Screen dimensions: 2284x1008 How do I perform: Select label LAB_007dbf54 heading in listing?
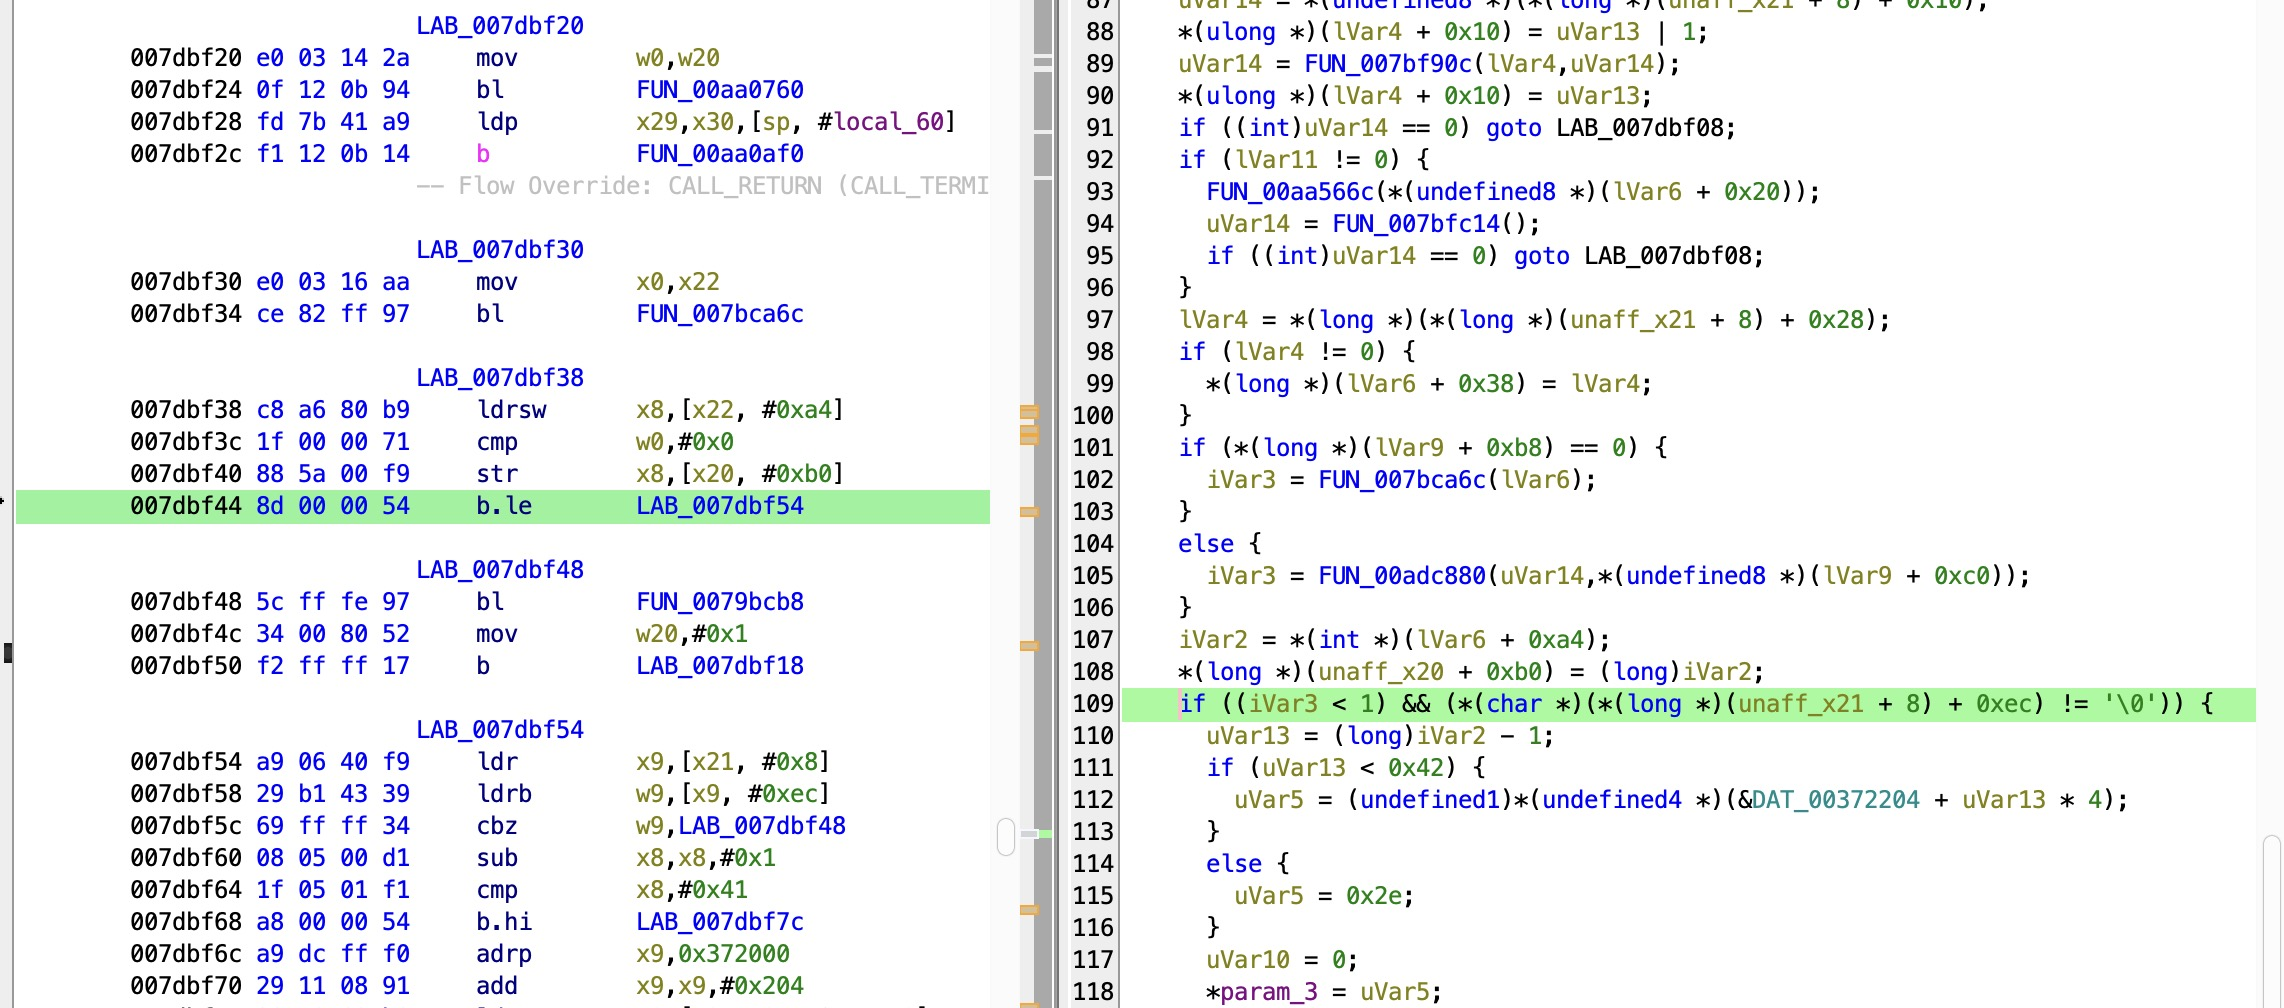point(500,729)
